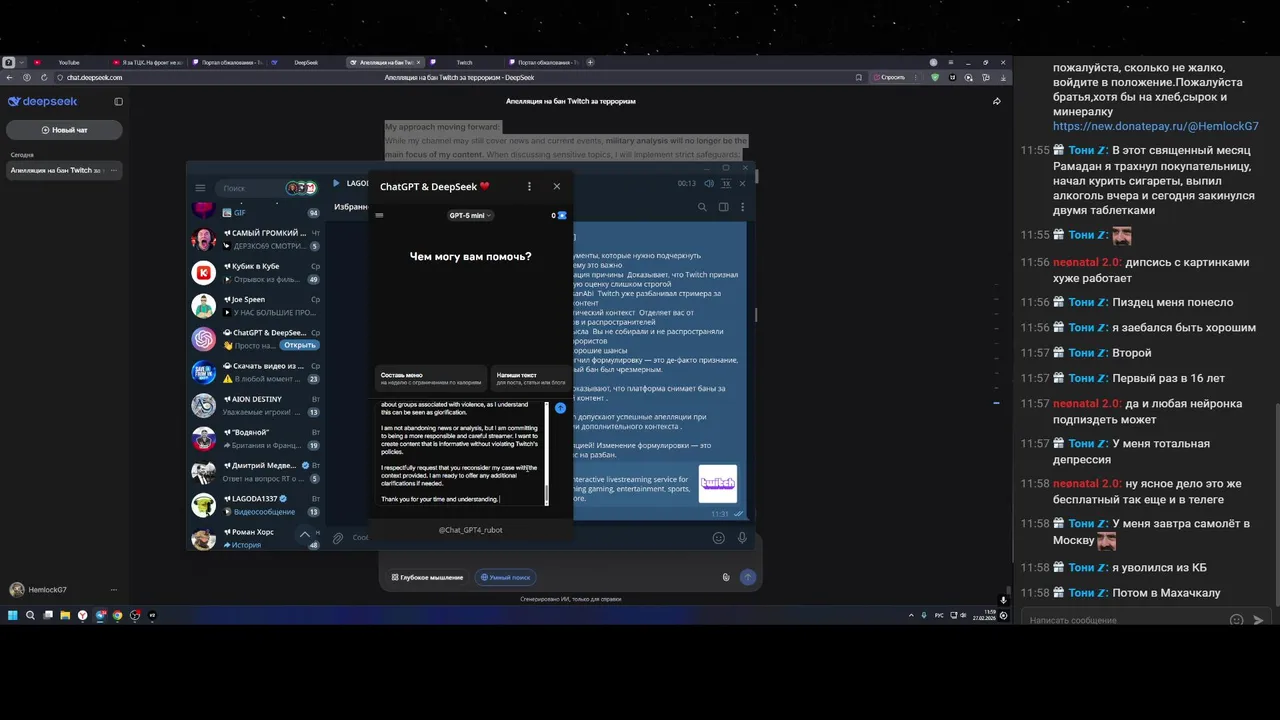Open the Дмитрий Медведев channel chat
The image size is (1280, 720).
point(256,471)
